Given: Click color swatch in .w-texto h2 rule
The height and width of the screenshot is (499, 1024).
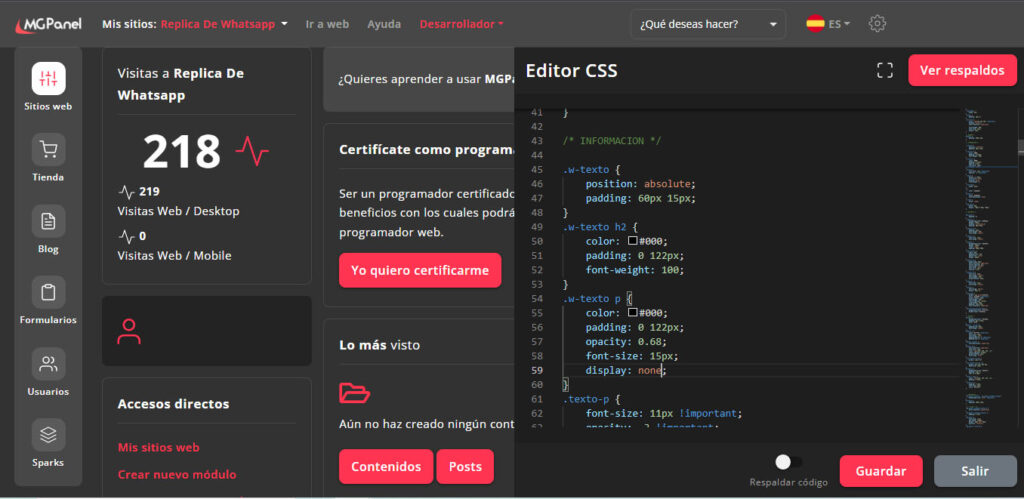Looking at the screenshot, I should pos(632,241).
